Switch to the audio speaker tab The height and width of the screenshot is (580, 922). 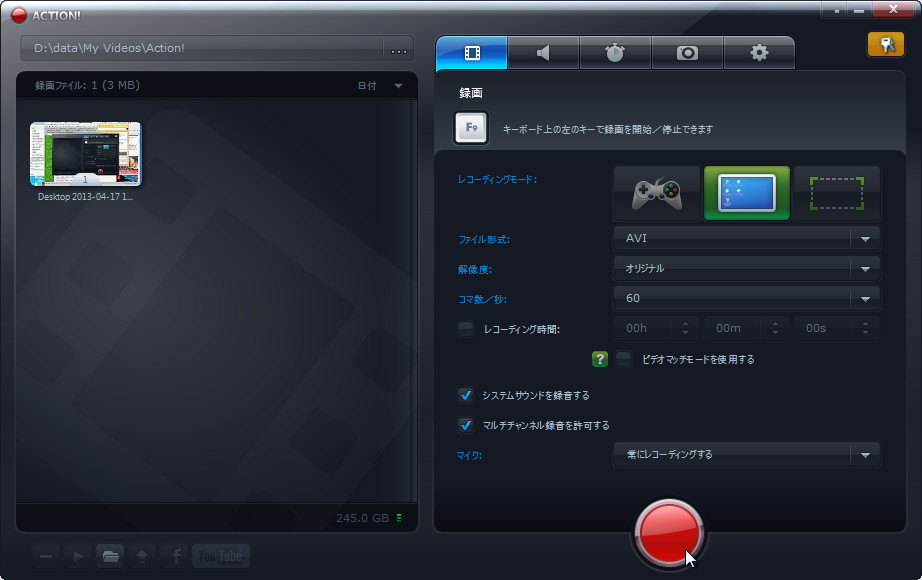click(x=543, y=53)
